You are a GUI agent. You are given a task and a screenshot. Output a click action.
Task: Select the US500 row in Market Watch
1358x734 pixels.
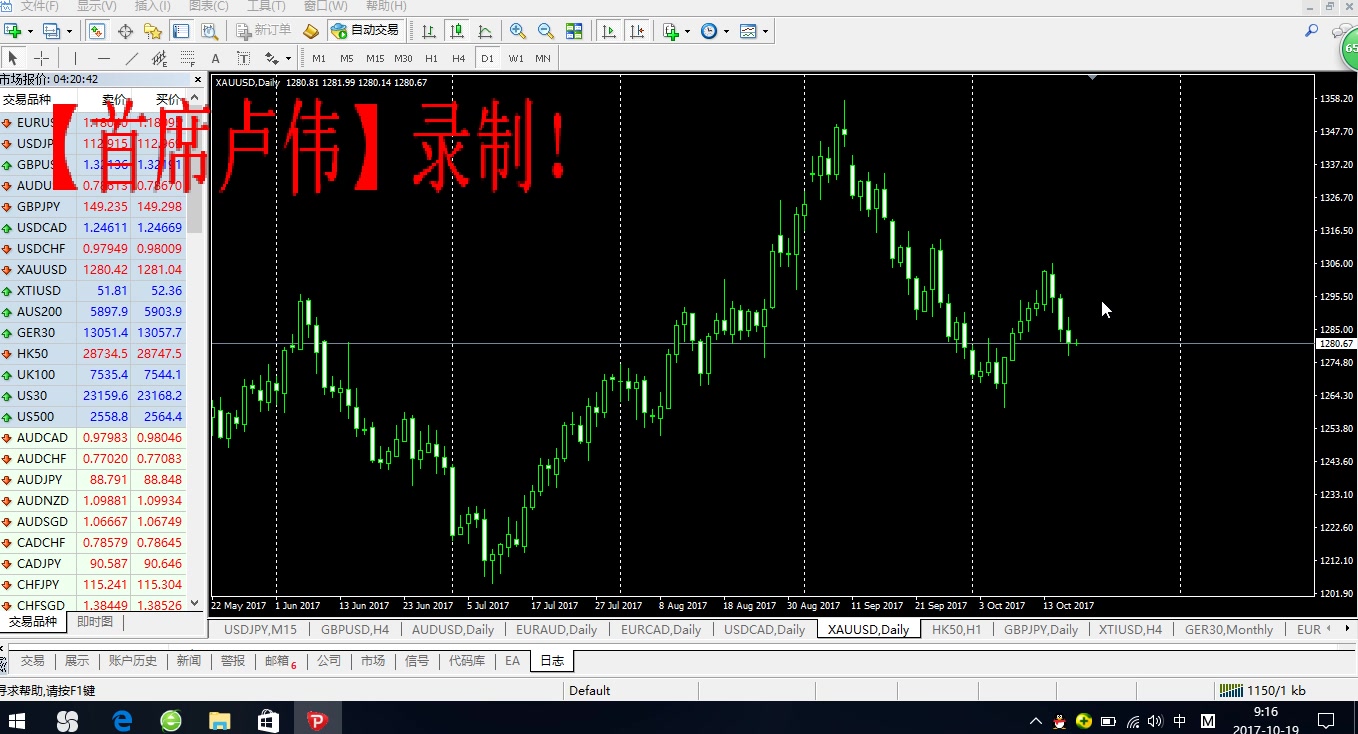click(93, 416)
